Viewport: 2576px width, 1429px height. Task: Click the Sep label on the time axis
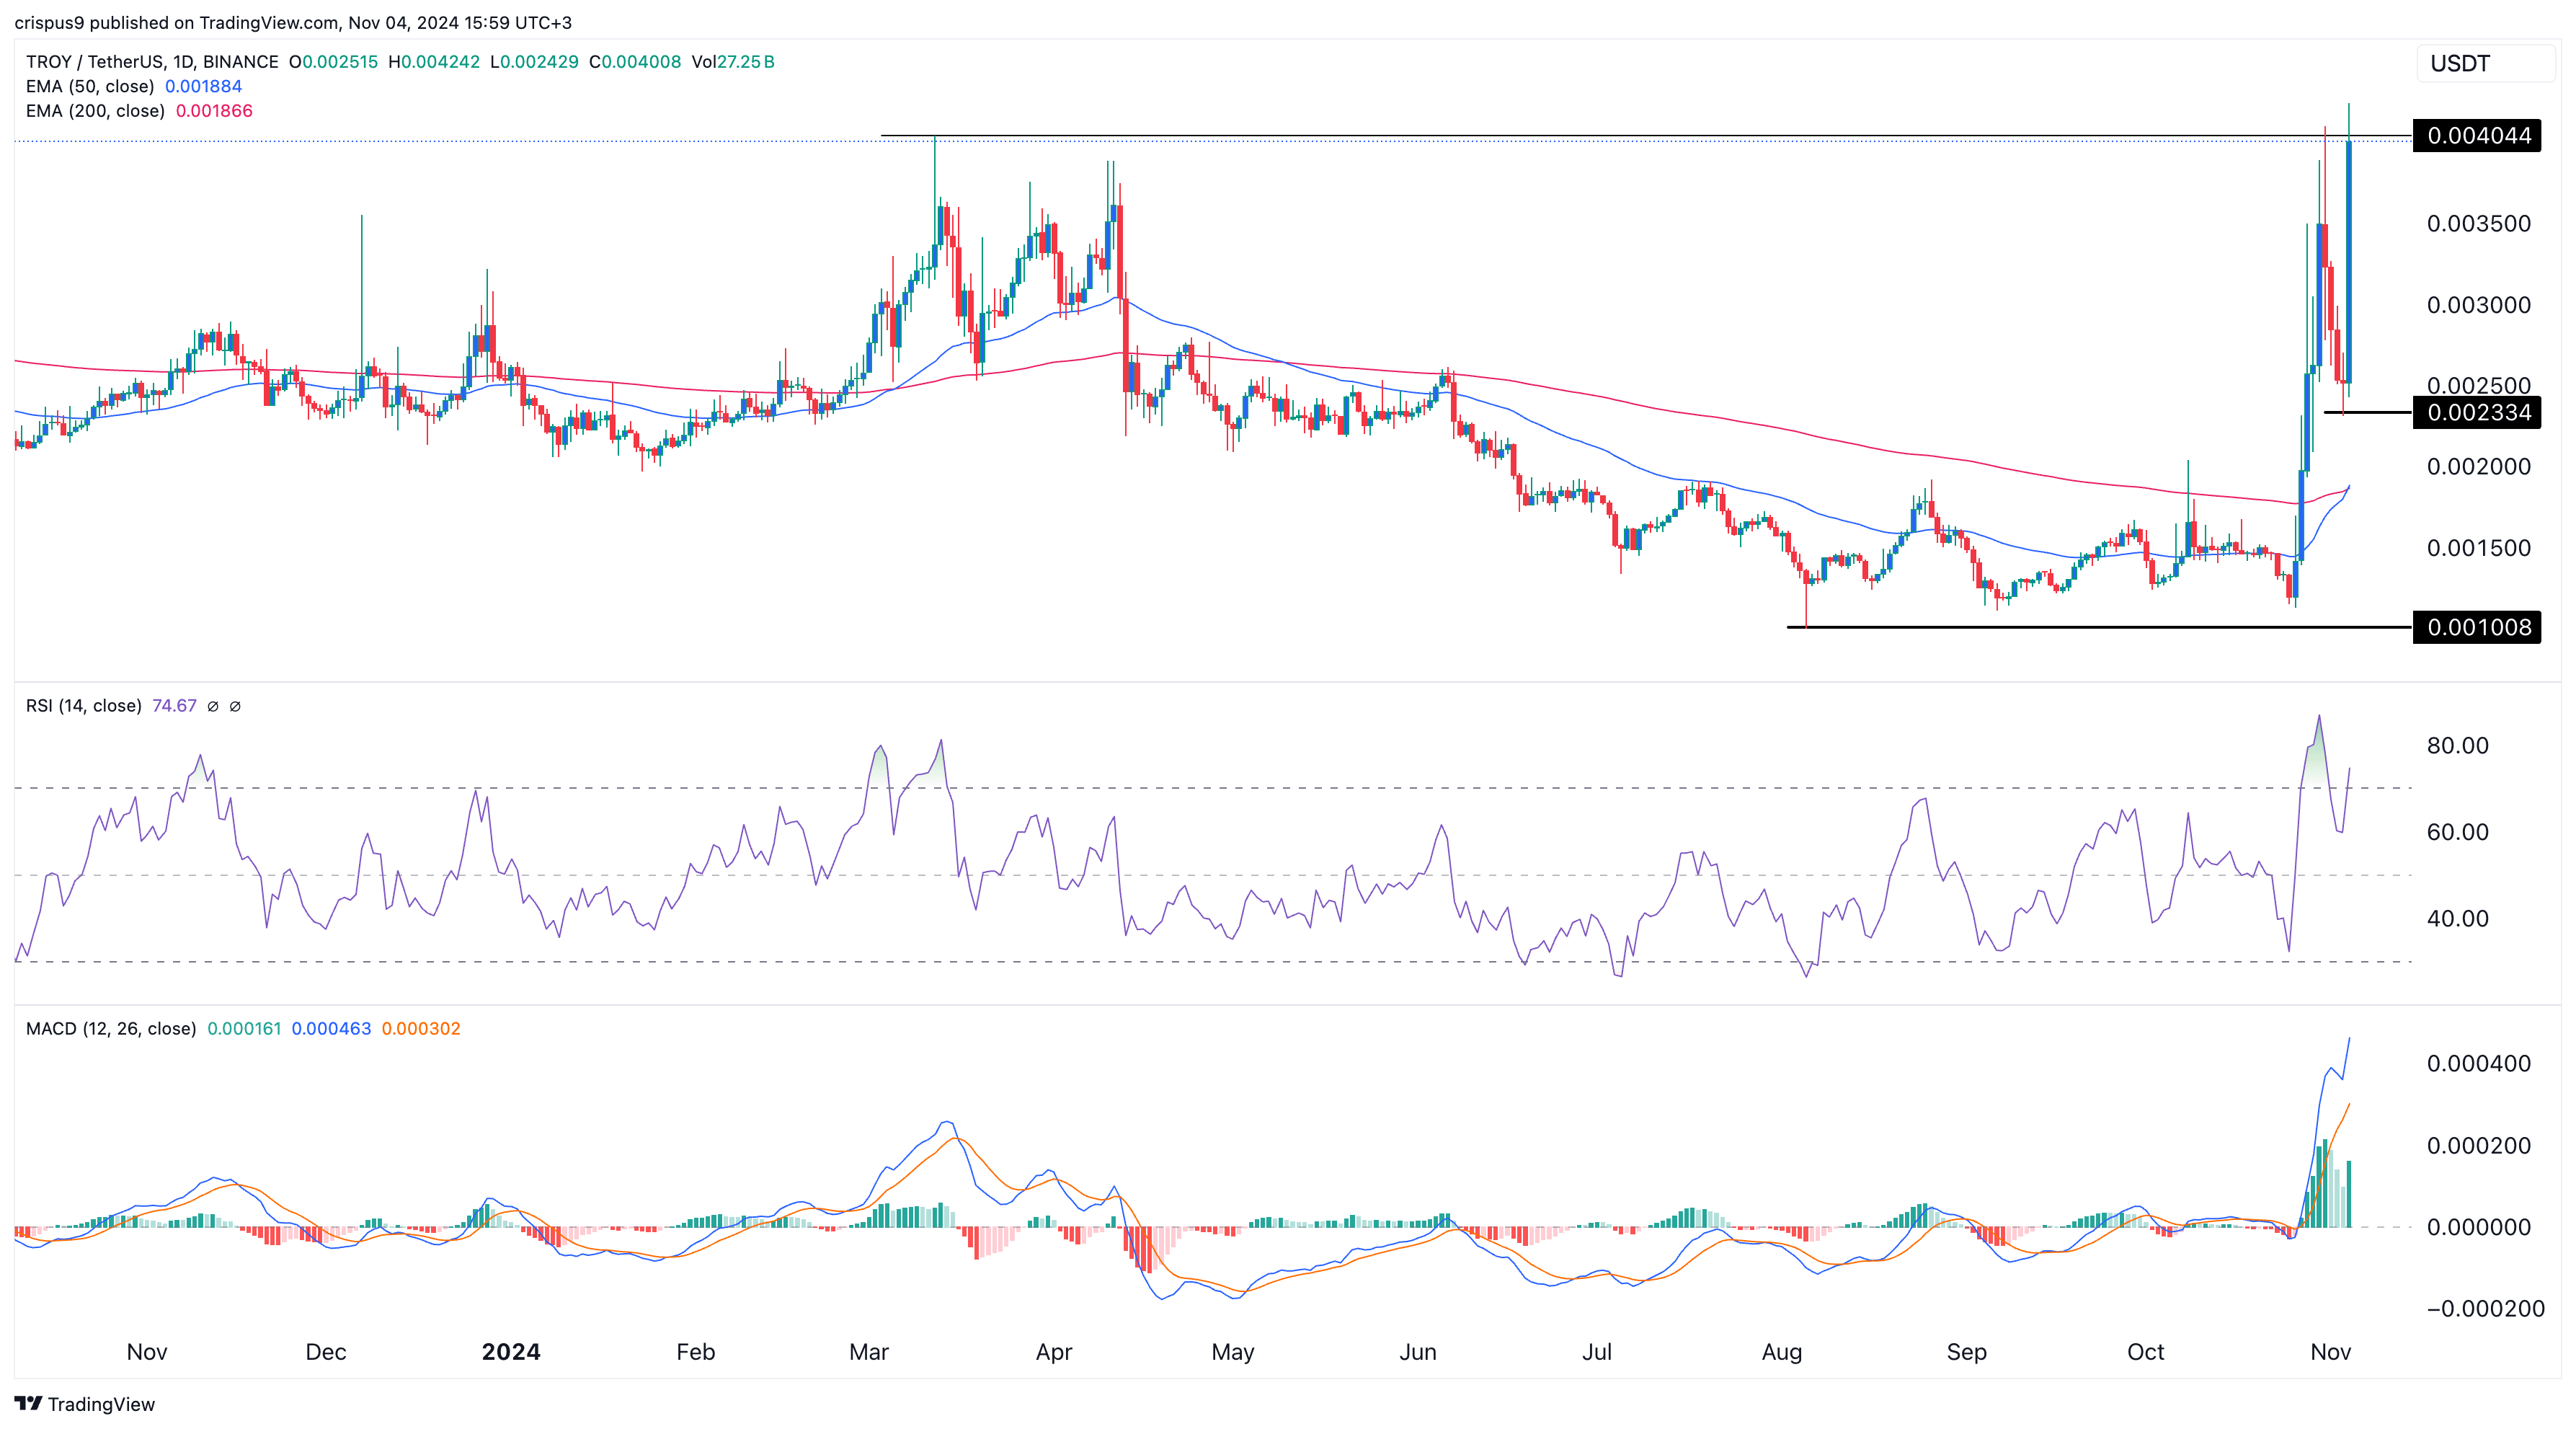pyautogui.click(x=1967, y=1352)
